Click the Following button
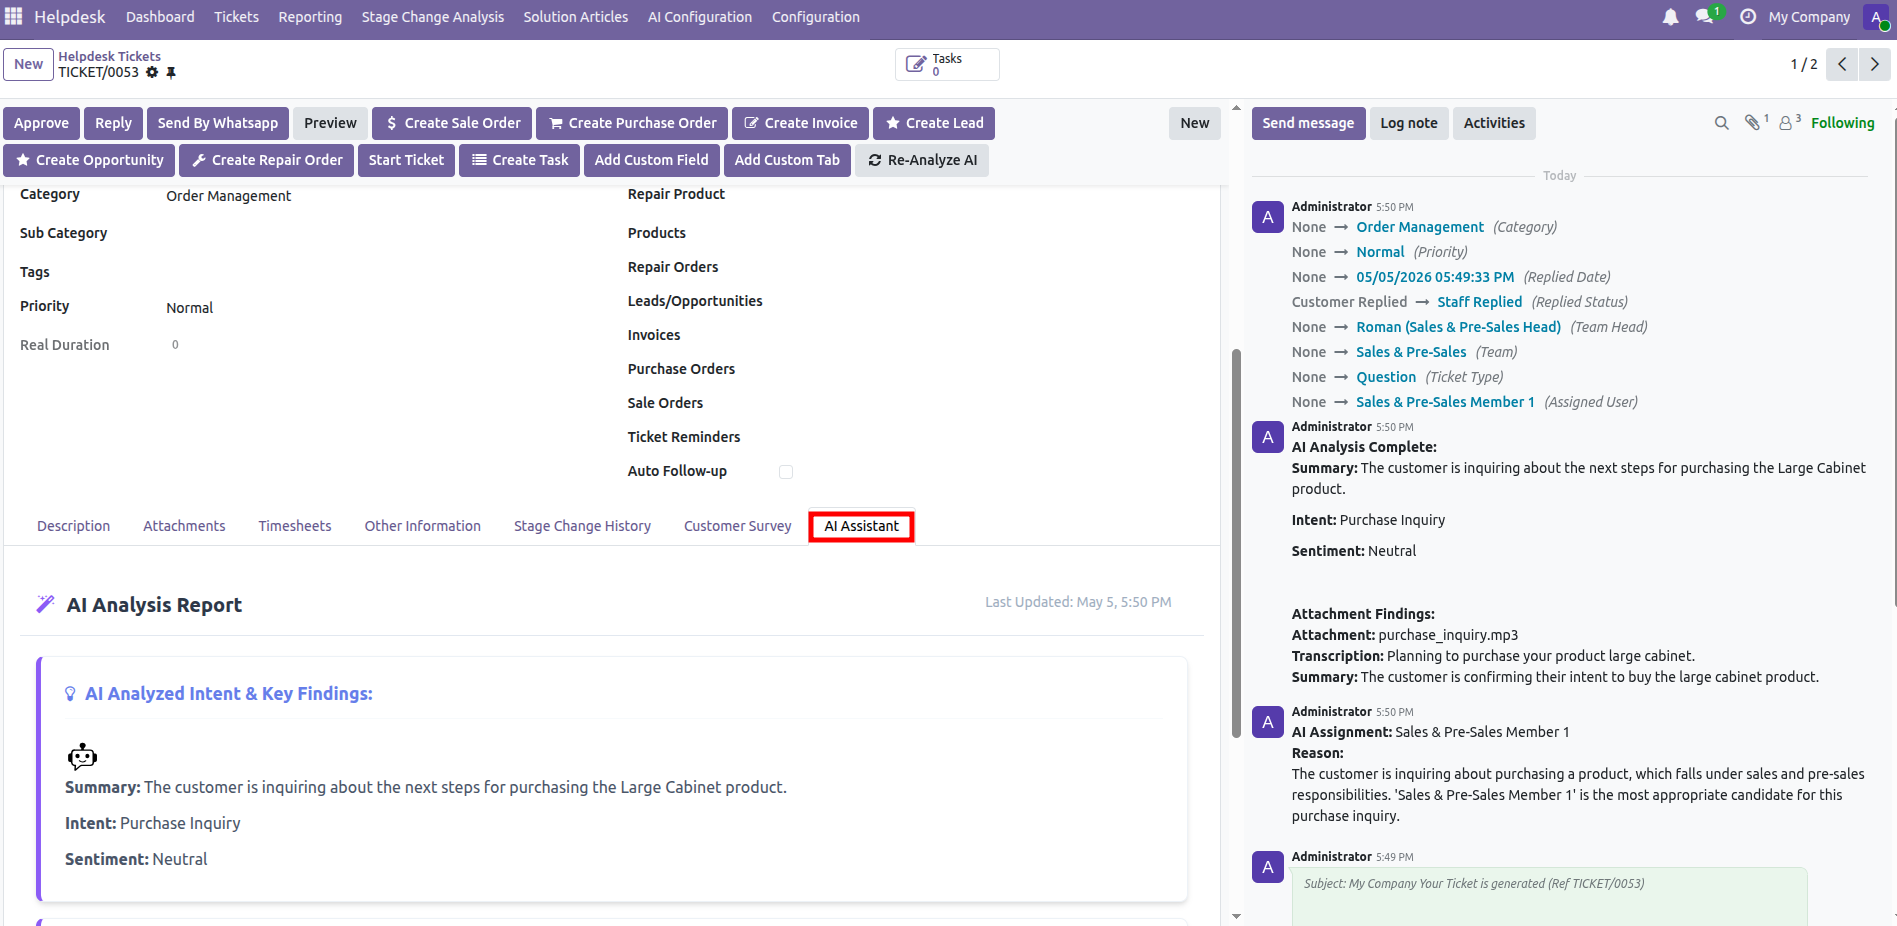This screenshot has width=1897, height=926. point(1842,123)
